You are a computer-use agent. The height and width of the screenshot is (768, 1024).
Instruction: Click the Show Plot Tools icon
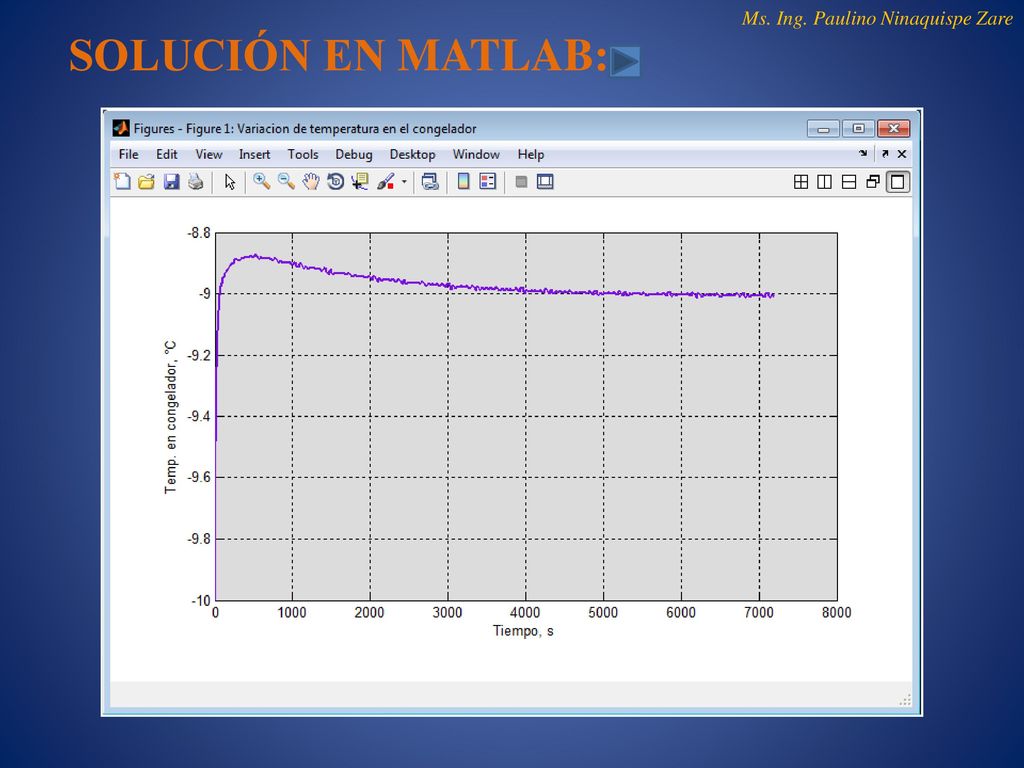(545, 182)
